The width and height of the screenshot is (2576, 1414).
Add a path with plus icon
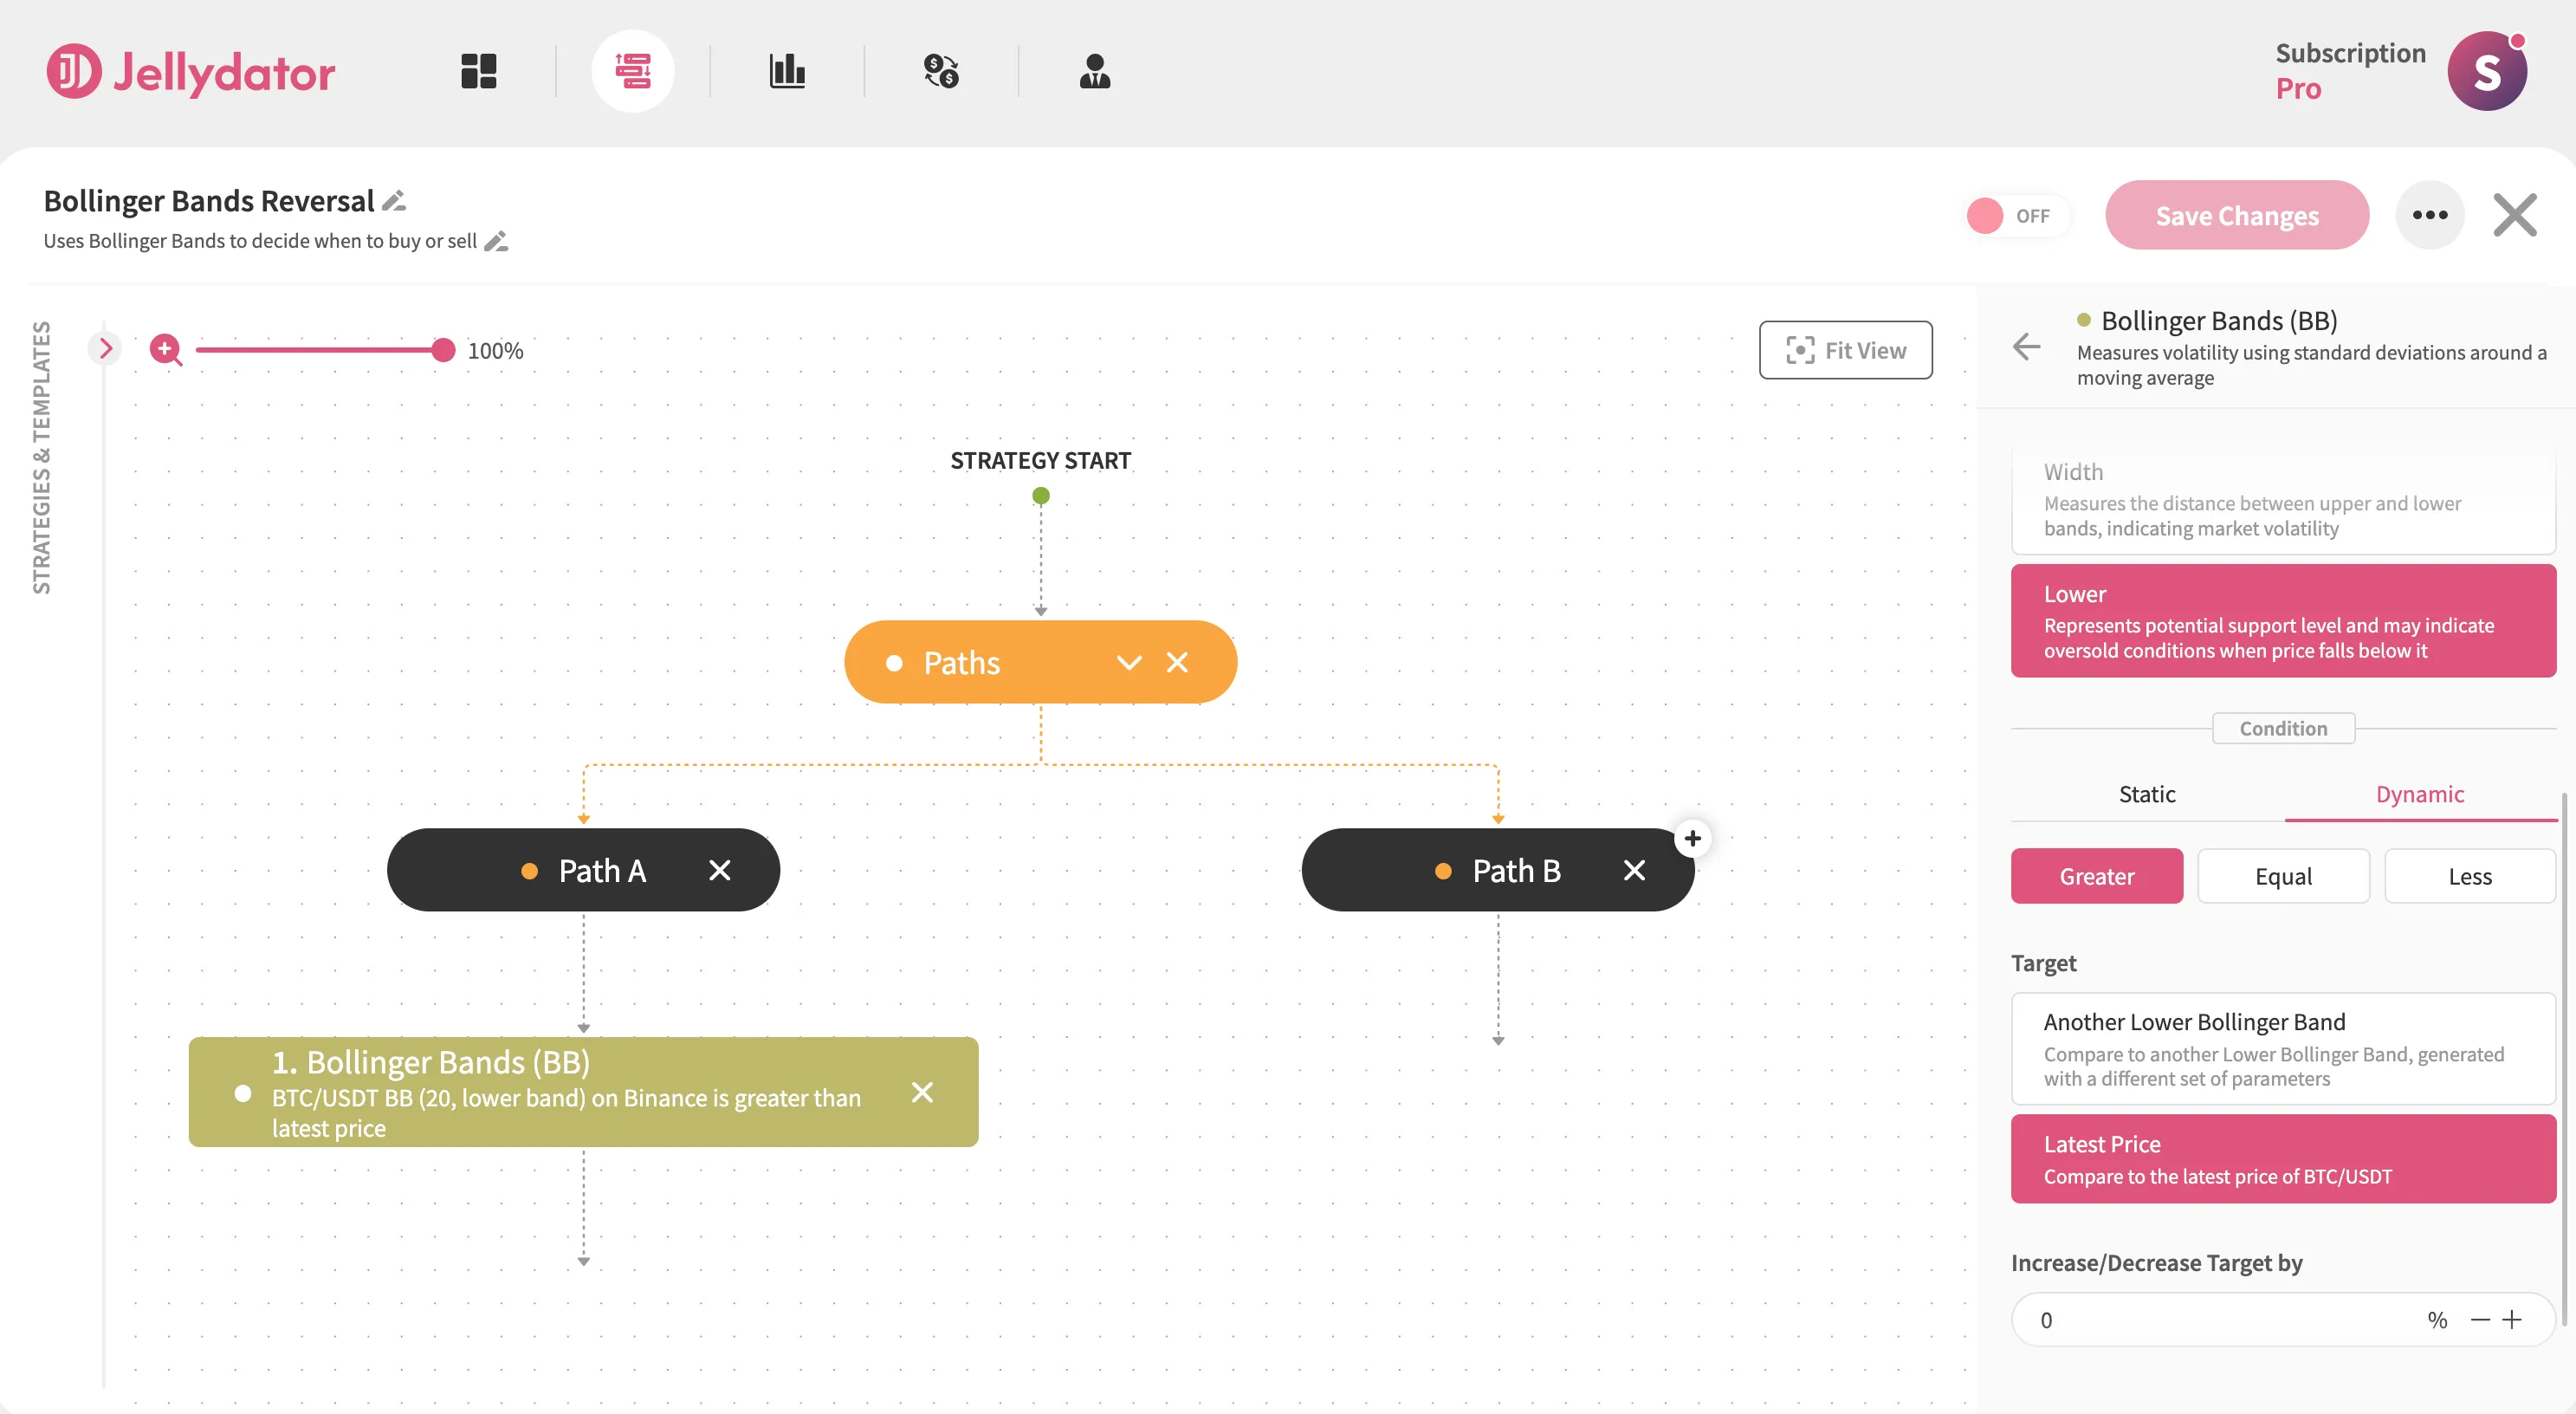[1692, 838]
